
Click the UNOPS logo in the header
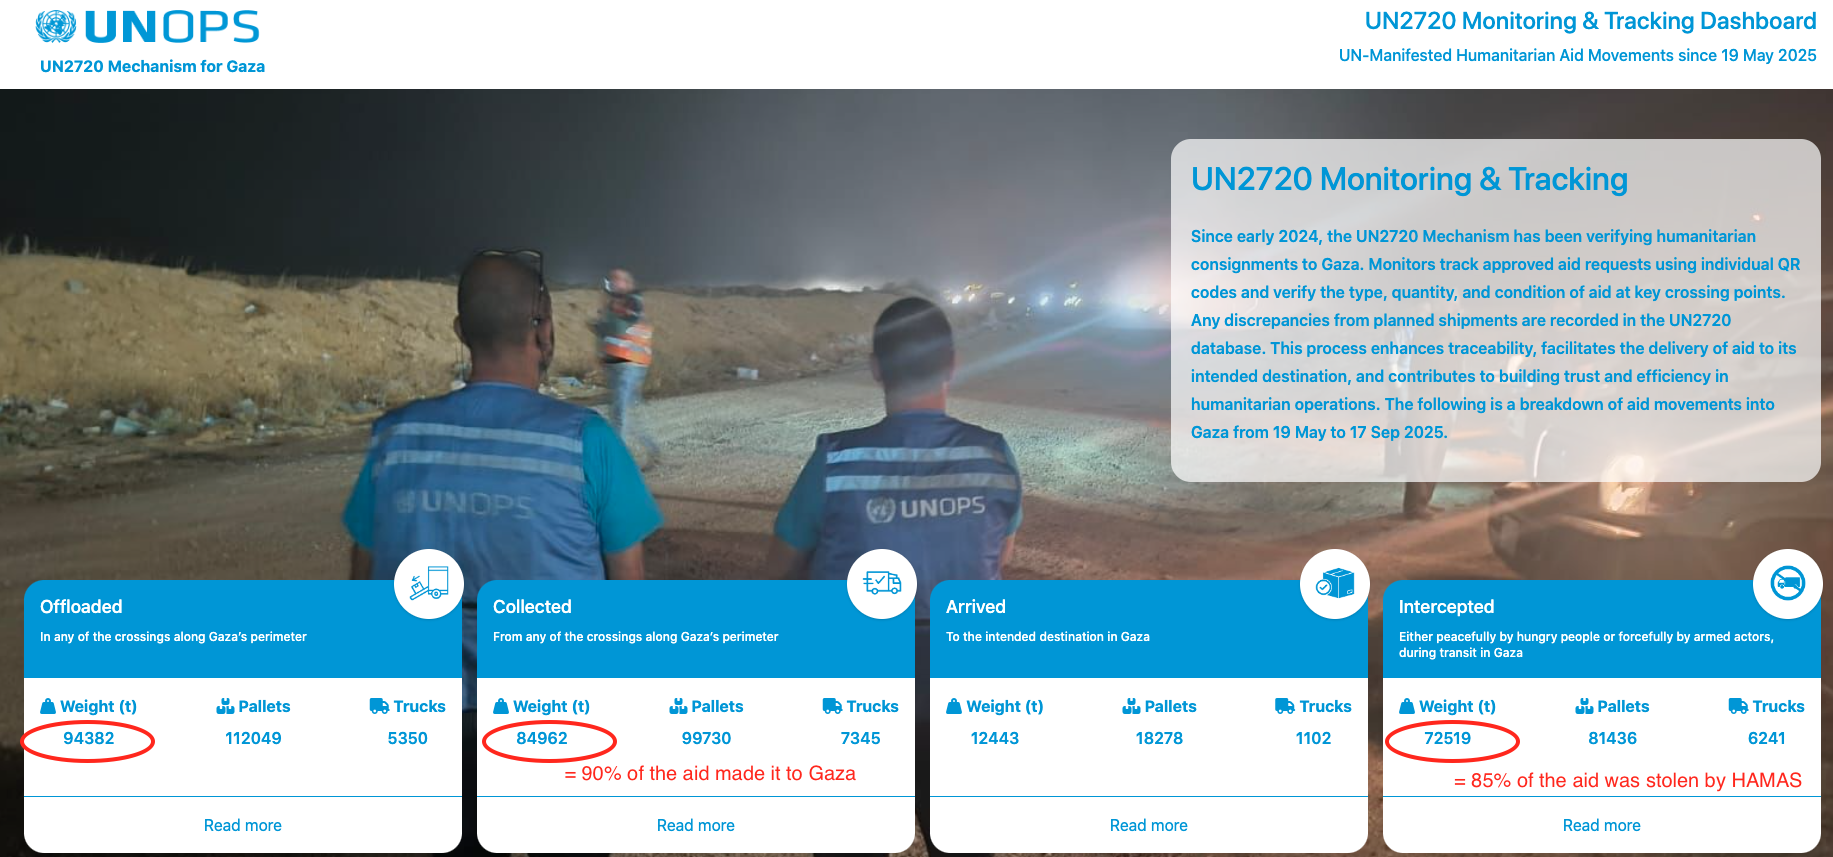147,27
